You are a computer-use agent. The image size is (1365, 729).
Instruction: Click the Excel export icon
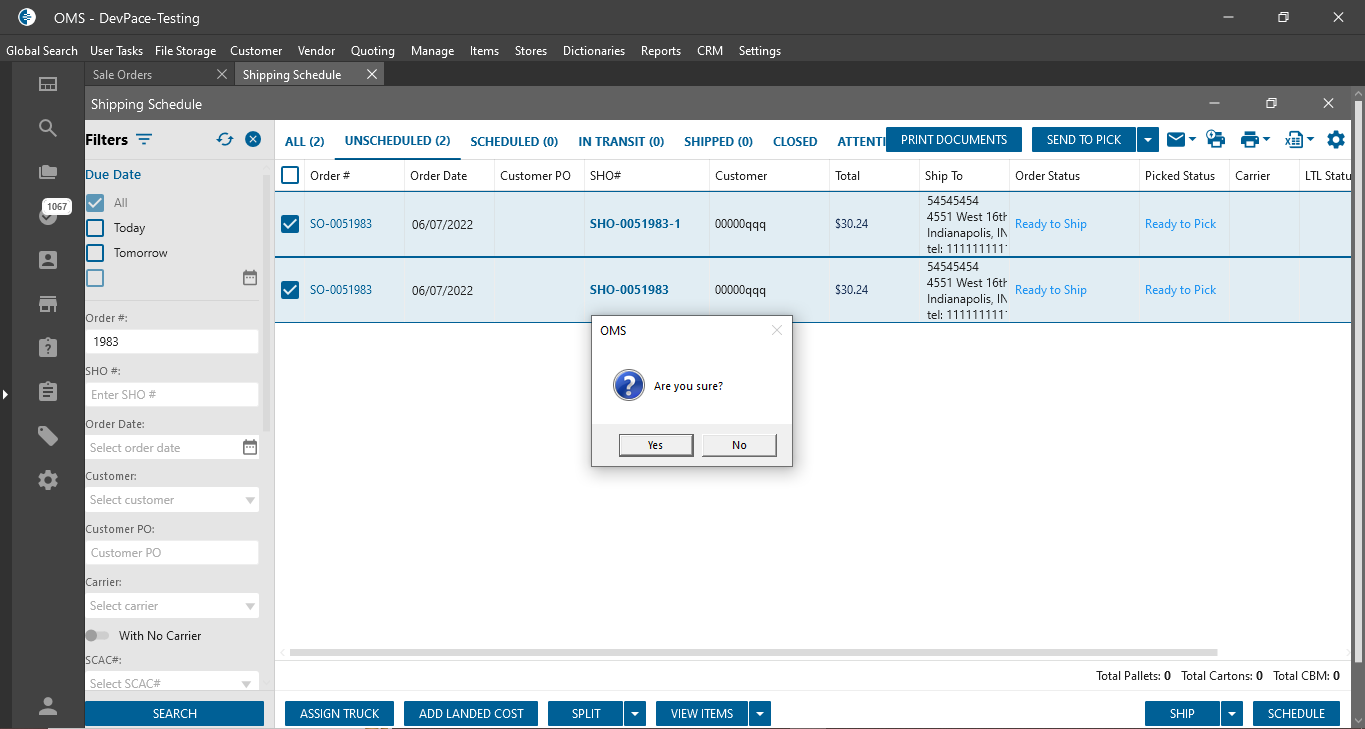click(x=1294, y=140)
